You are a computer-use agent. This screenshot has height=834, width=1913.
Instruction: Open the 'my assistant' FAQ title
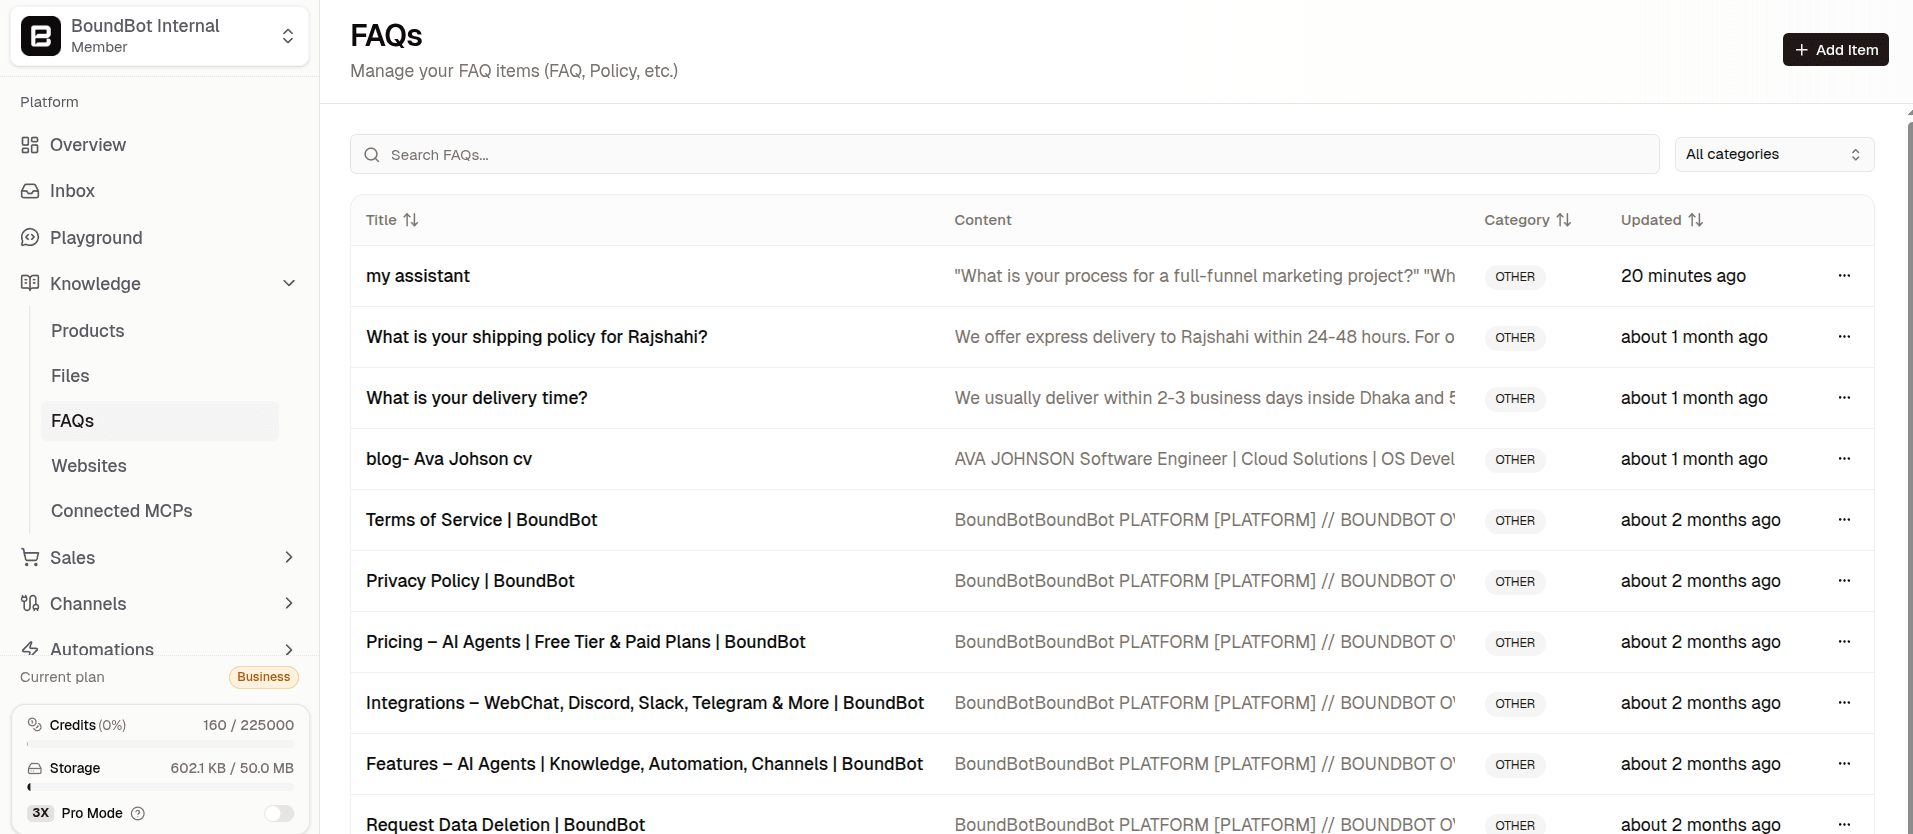[417, 276]
